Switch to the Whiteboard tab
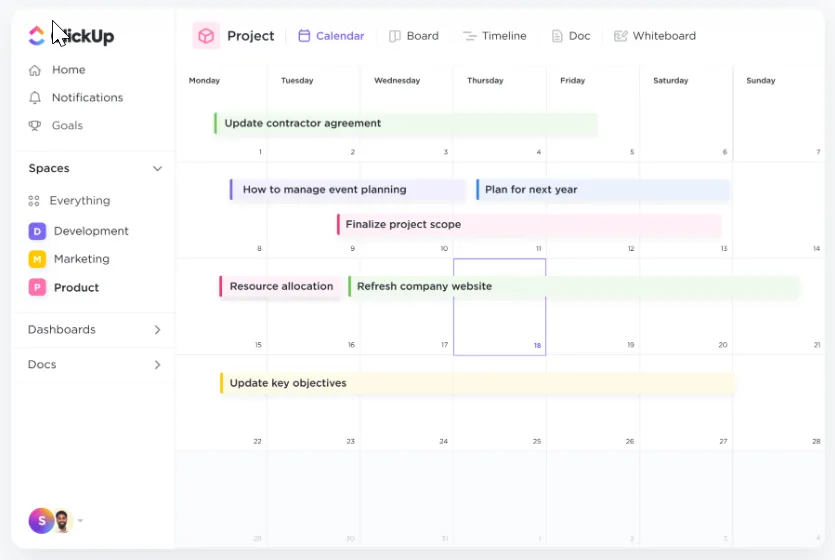835x560 pixels. pyautogui.click(x=655, y=36)
